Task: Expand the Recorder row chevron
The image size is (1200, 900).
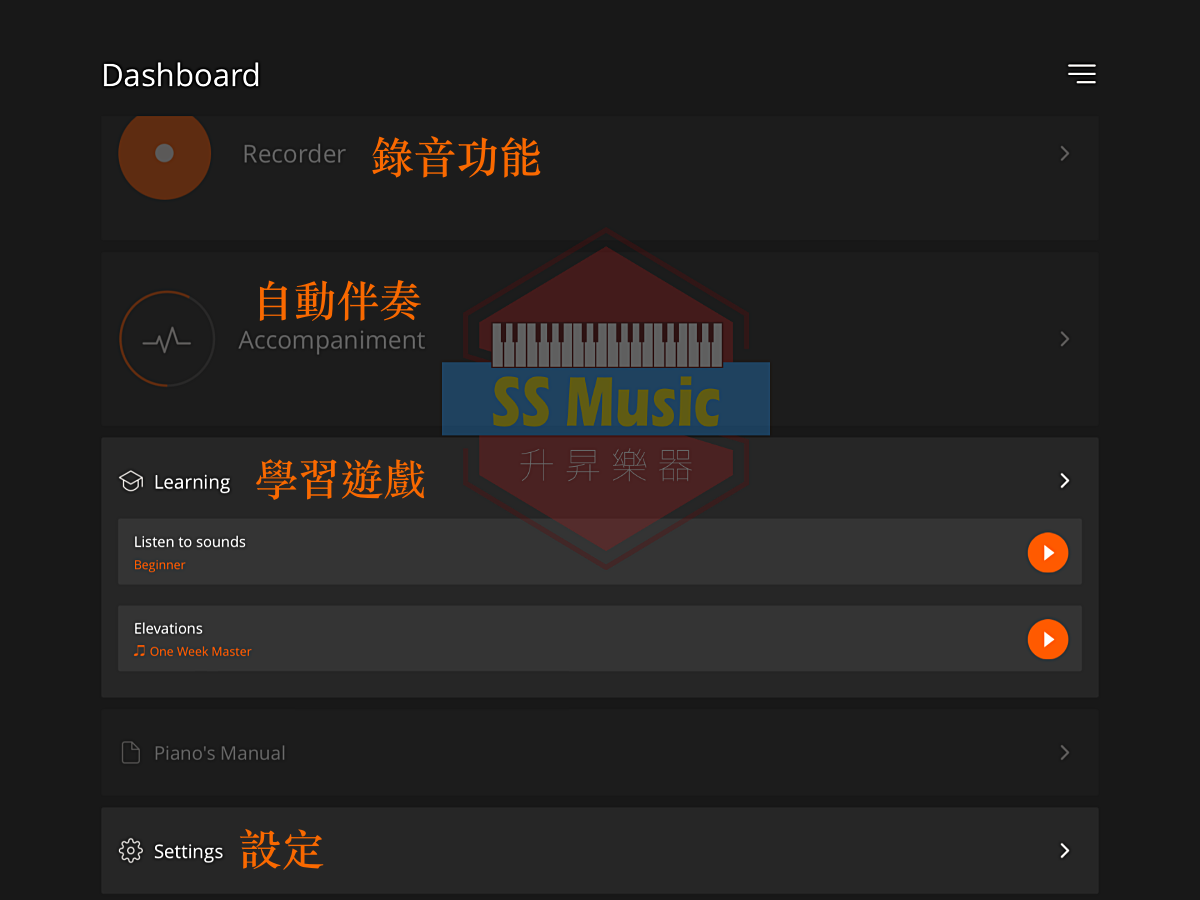Action: (x=1065, y=153)
